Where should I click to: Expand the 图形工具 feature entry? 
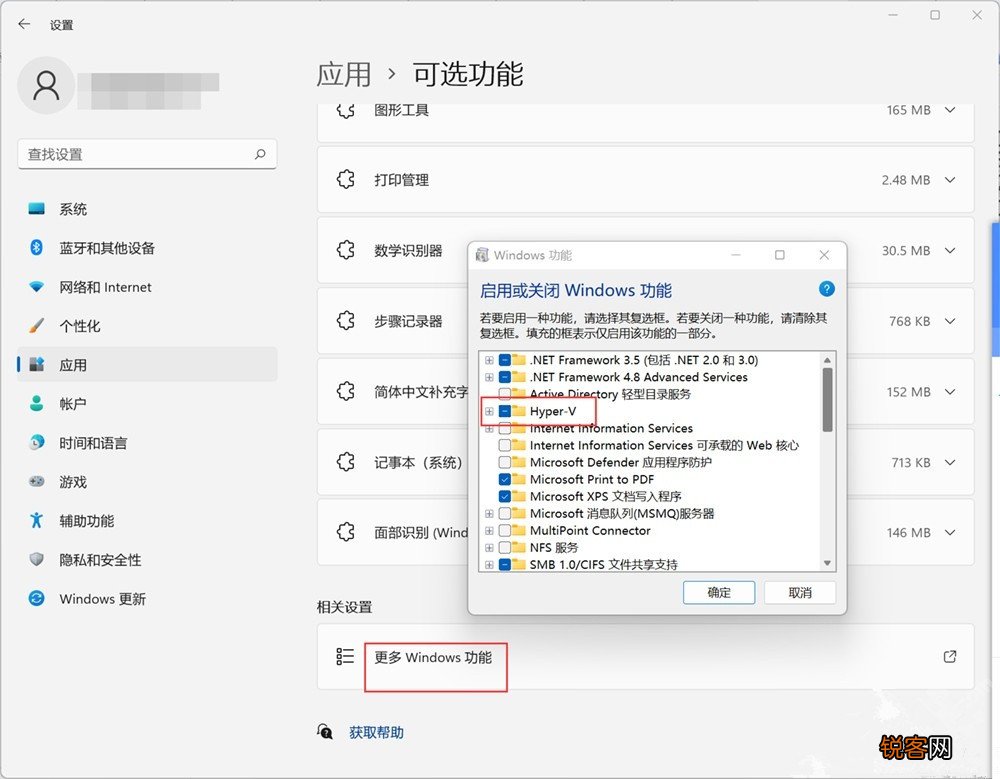[950, 110]
